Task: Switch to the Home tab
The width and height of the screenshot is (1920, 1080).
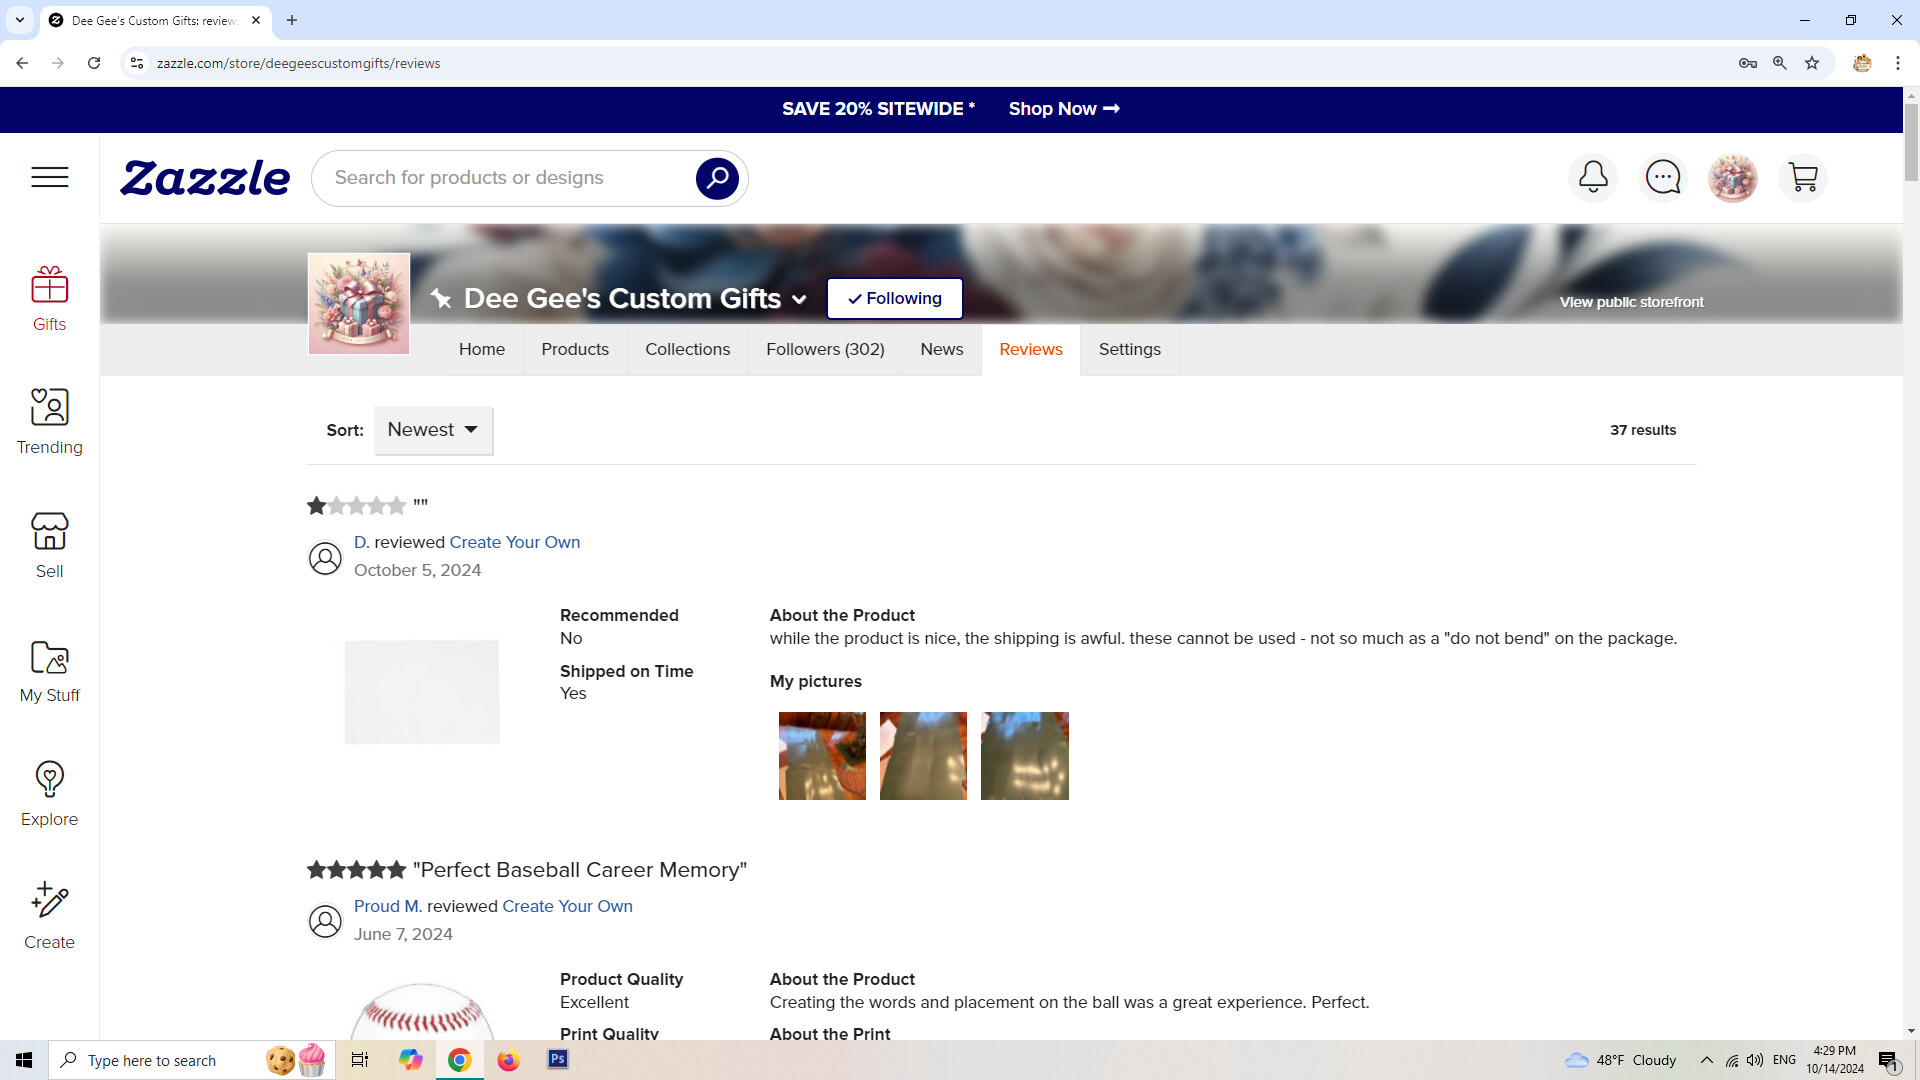Action: click(482, 349)
